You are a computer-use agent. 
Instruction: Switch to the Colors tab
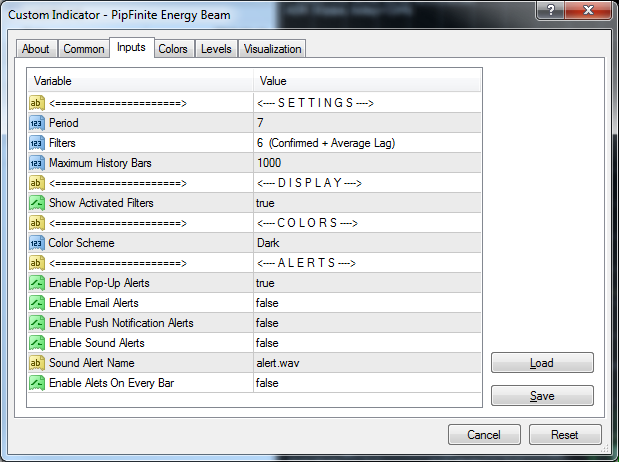coord(173,49)
